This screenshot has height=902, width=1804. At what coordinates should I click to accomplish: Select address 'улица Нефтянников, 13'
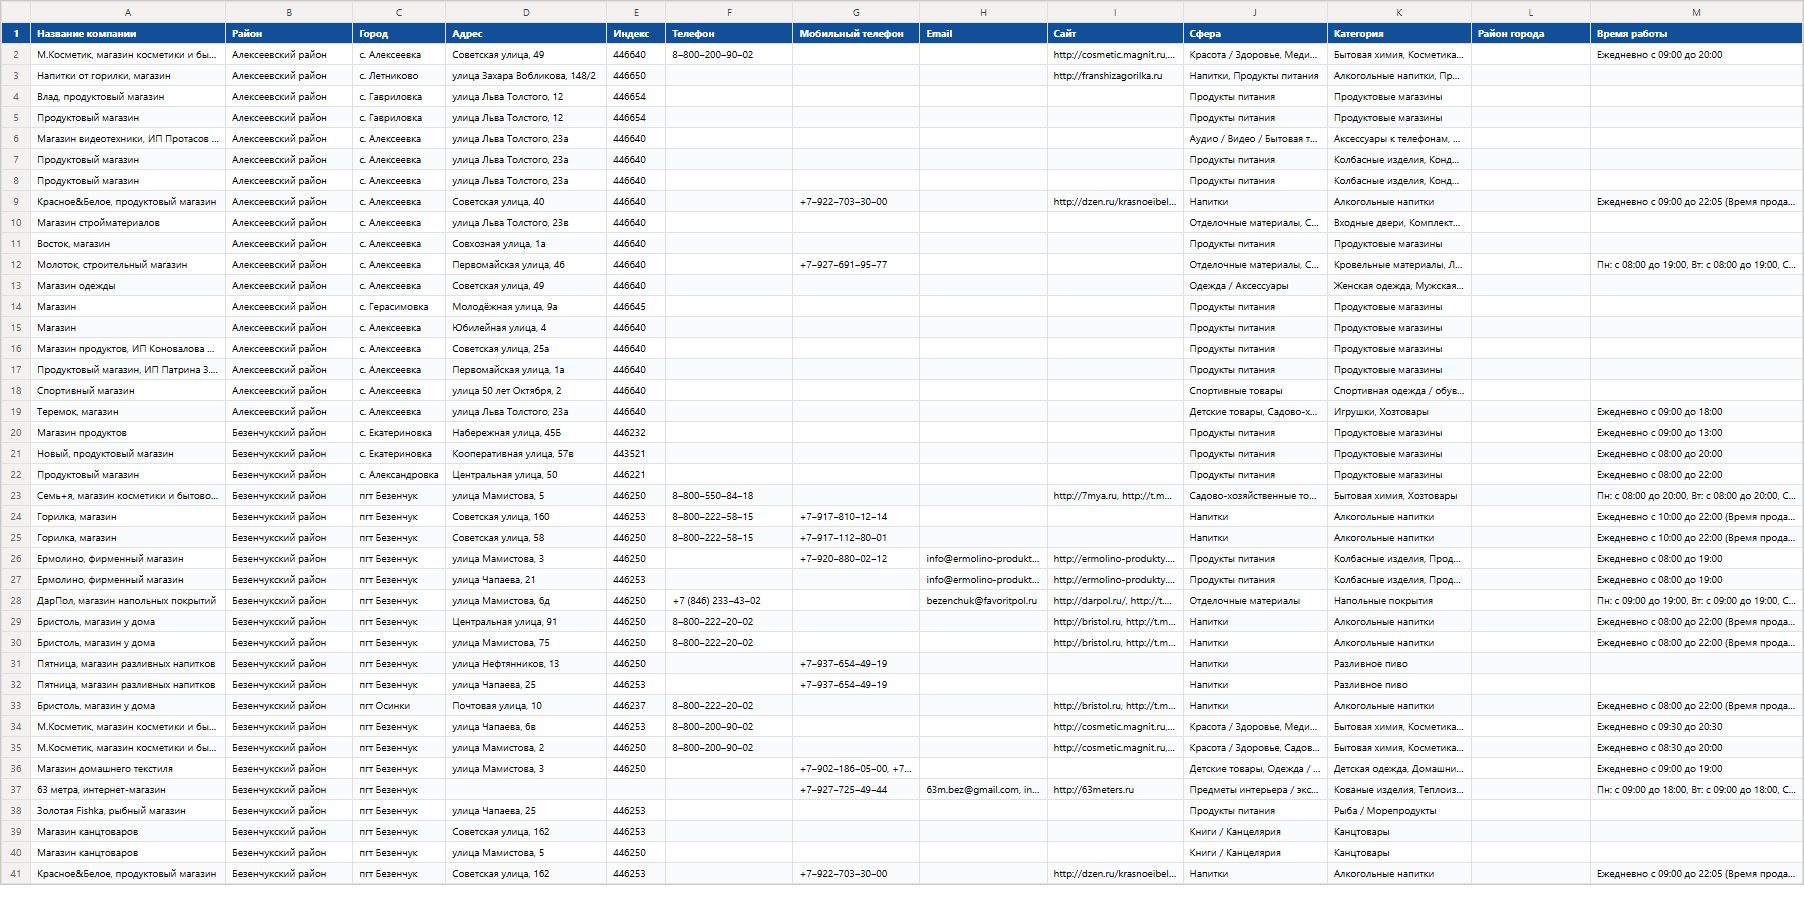(526, 664)
